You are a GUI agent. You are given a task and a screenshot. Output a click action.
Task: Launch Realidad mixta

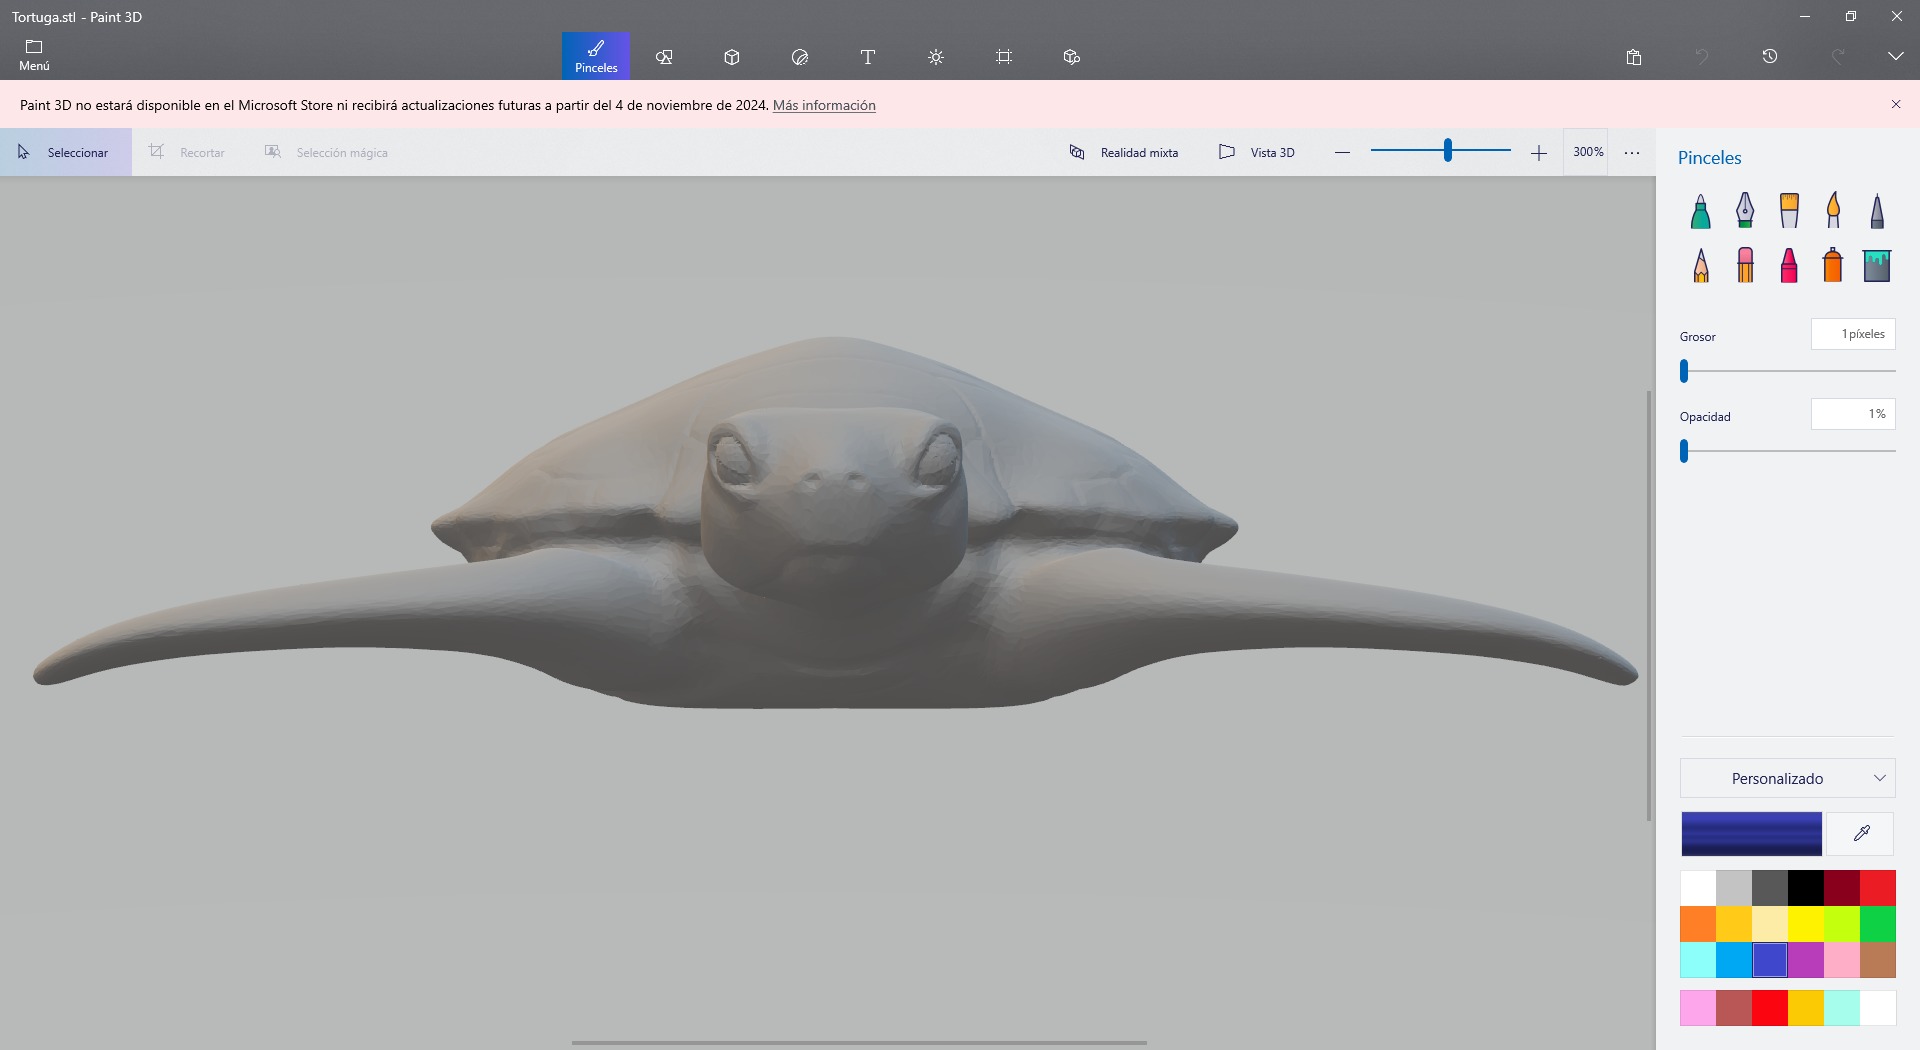pyautogui.click(x=1124, y=152)
